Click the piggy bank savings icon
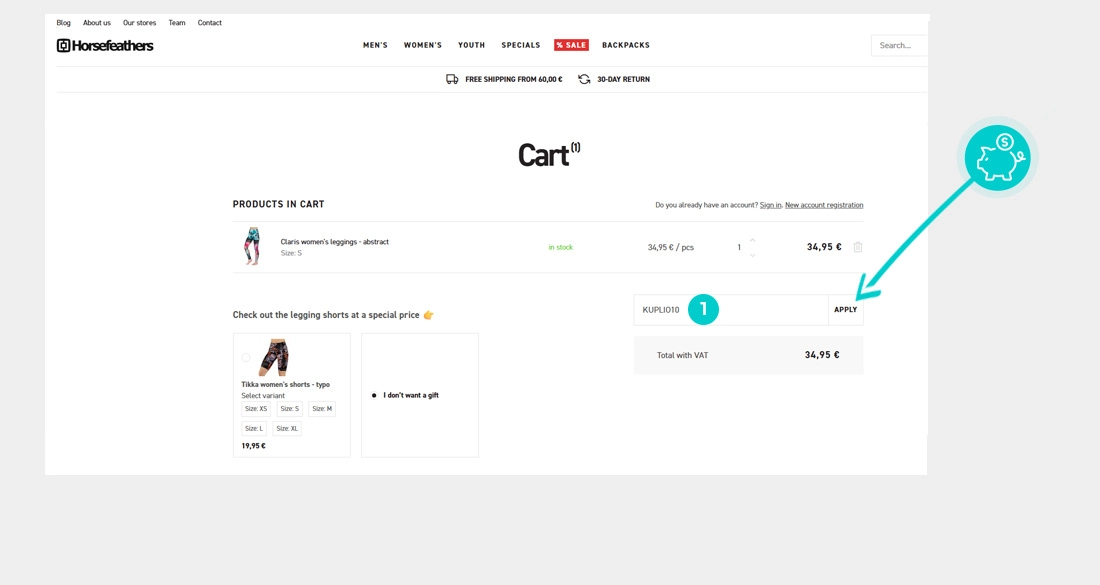 [997, 158]
